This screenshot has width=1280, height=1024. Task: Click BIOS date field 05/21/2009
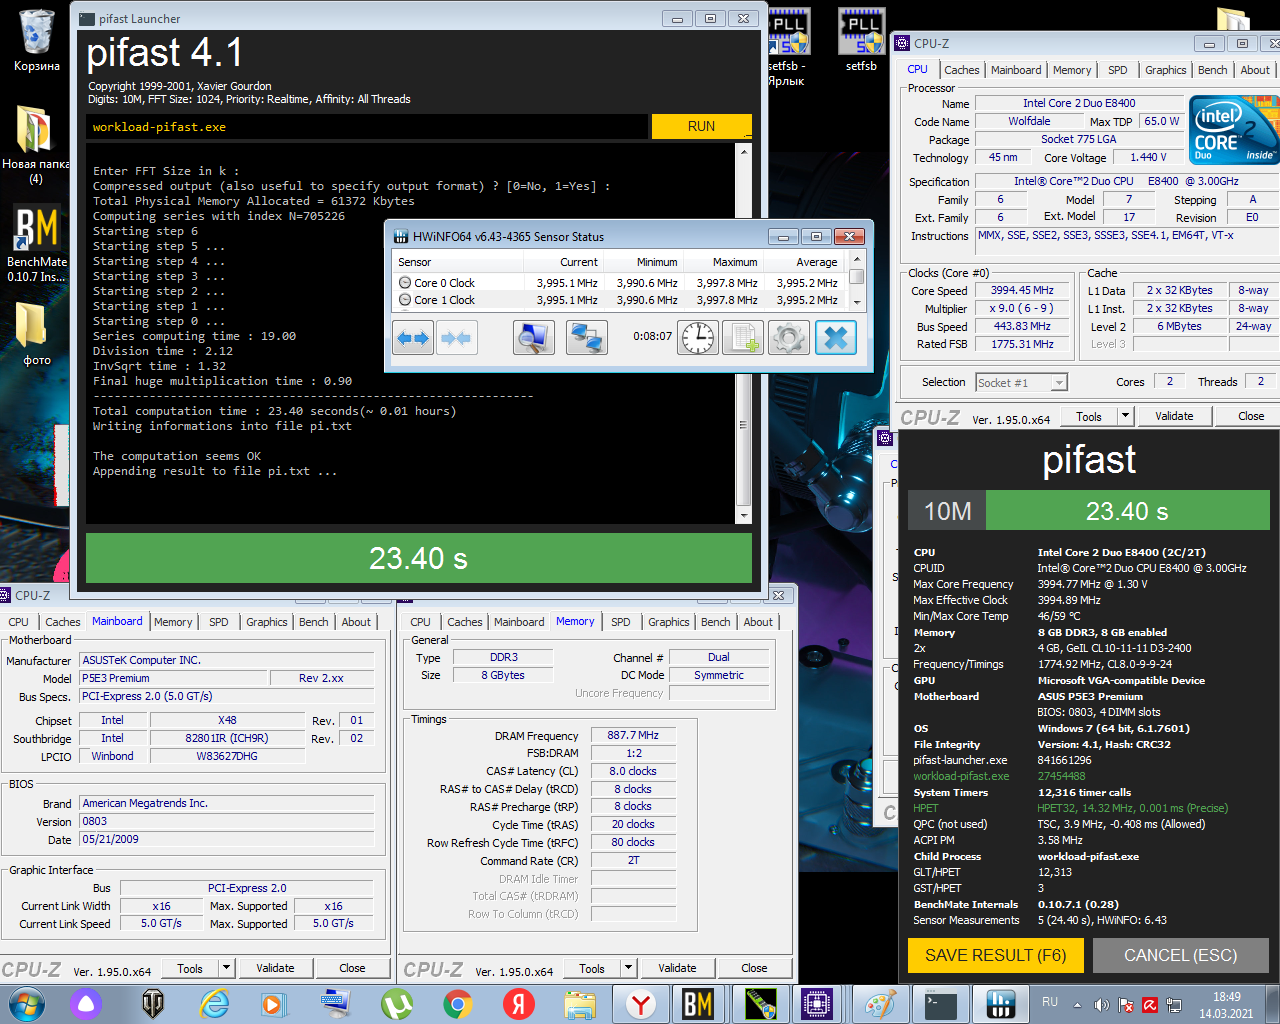227,839
